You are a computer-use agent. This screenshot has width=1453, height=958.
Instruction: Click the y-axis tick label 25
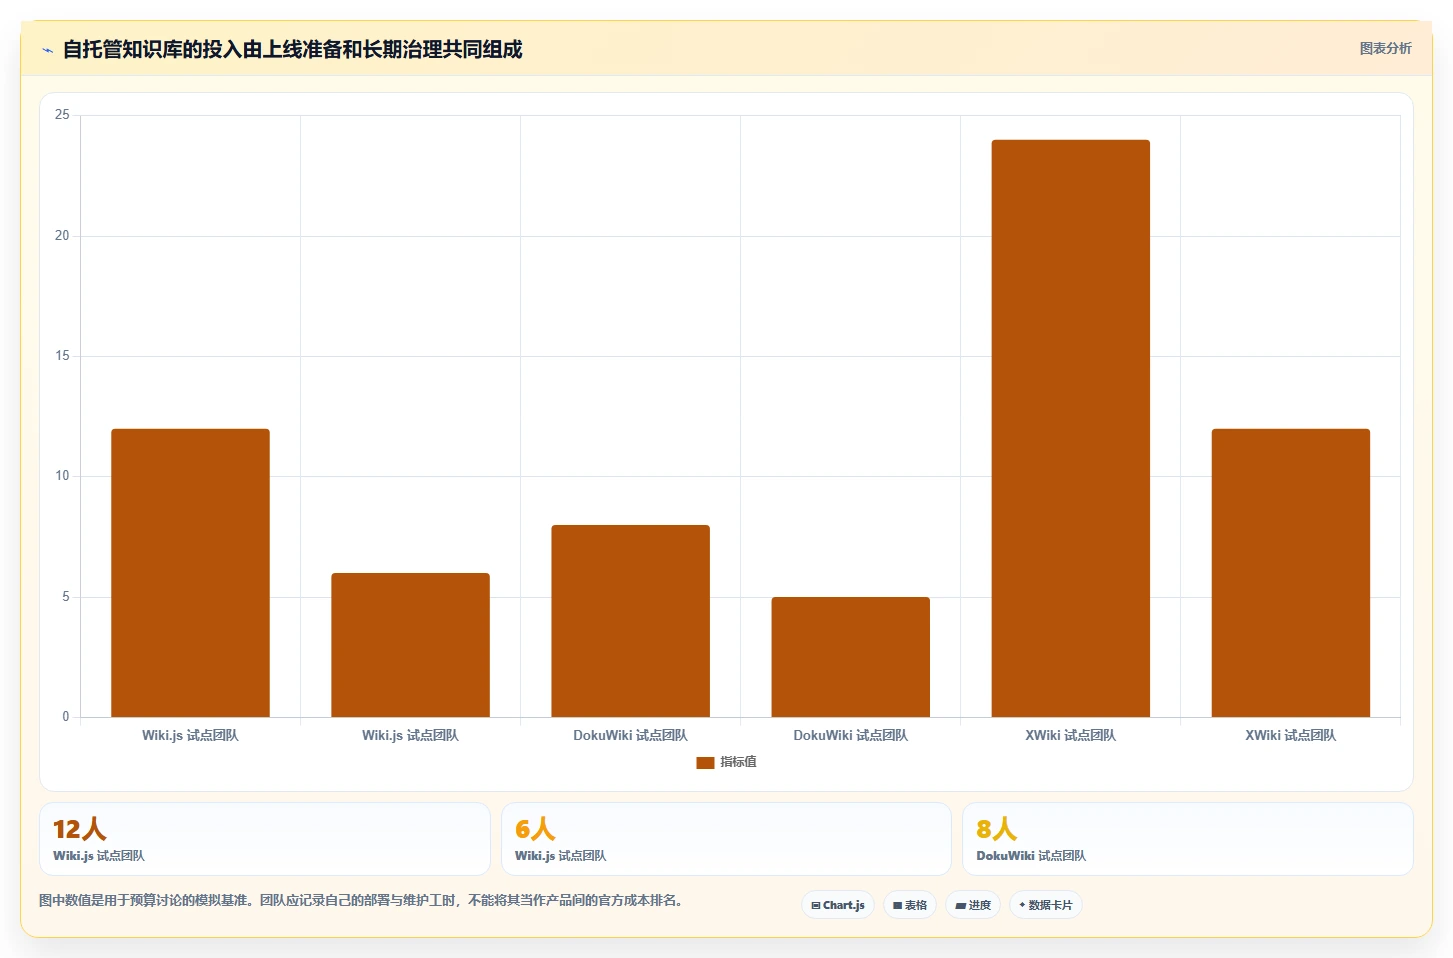point(62,115)
